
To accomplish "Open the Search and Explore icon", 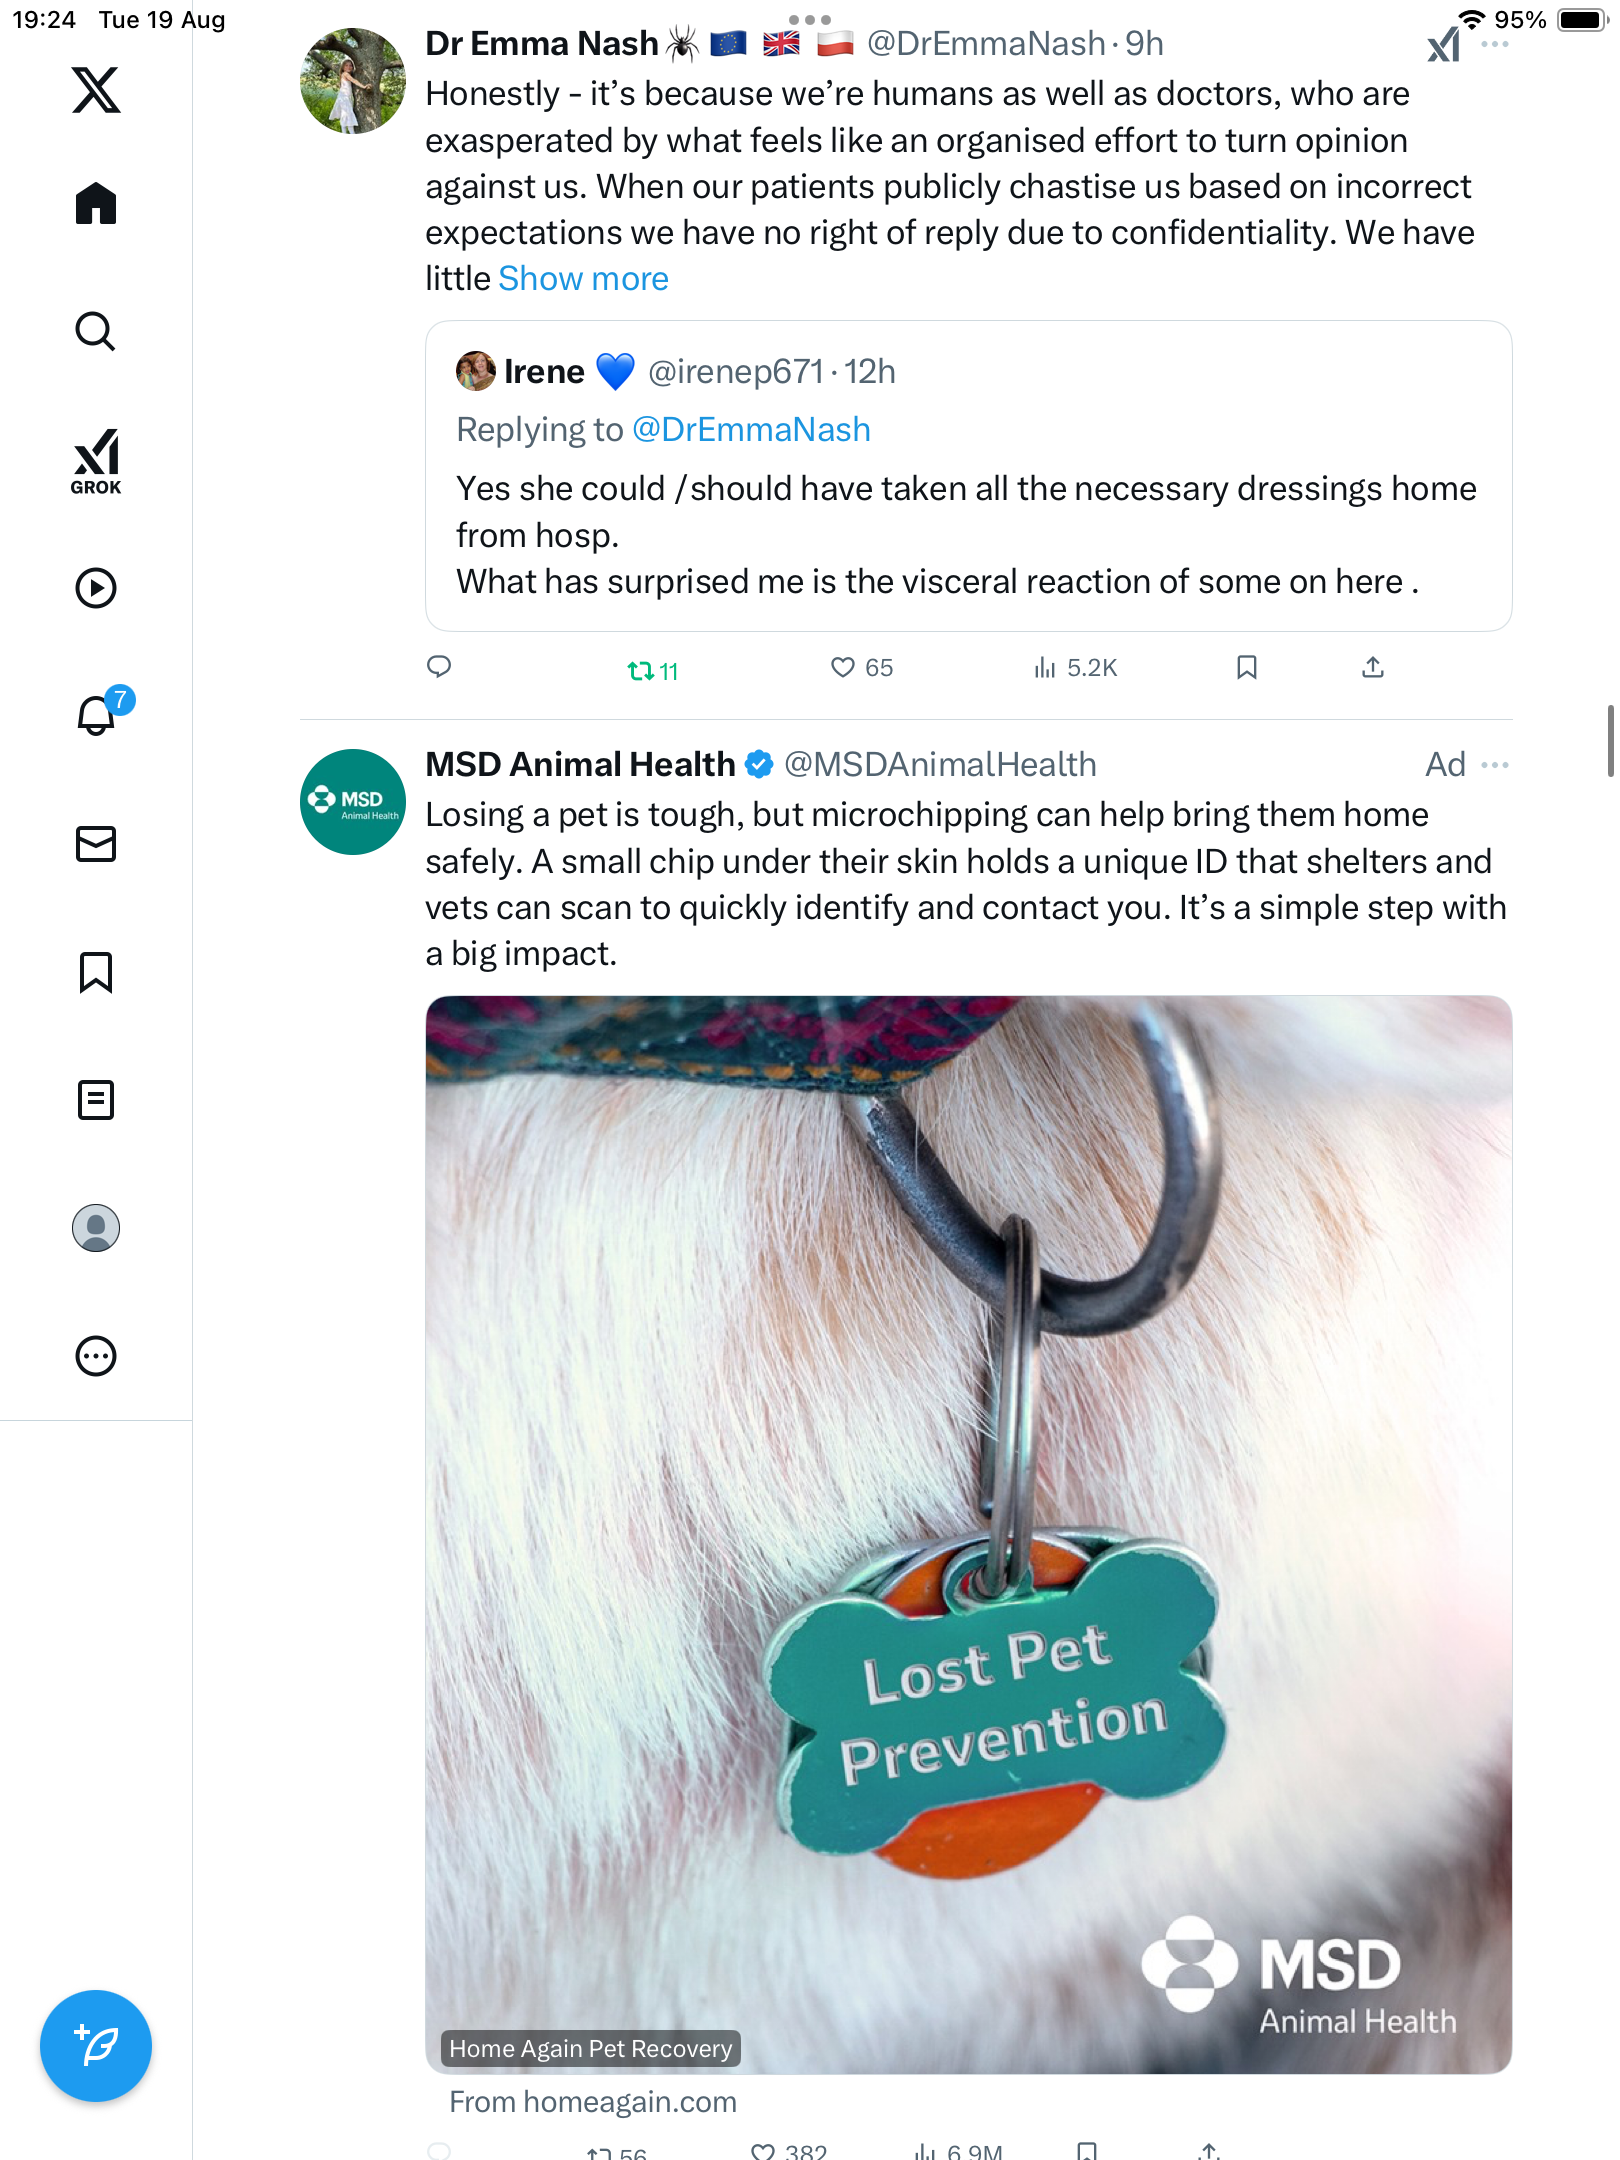I will click(x=96, y=331).
